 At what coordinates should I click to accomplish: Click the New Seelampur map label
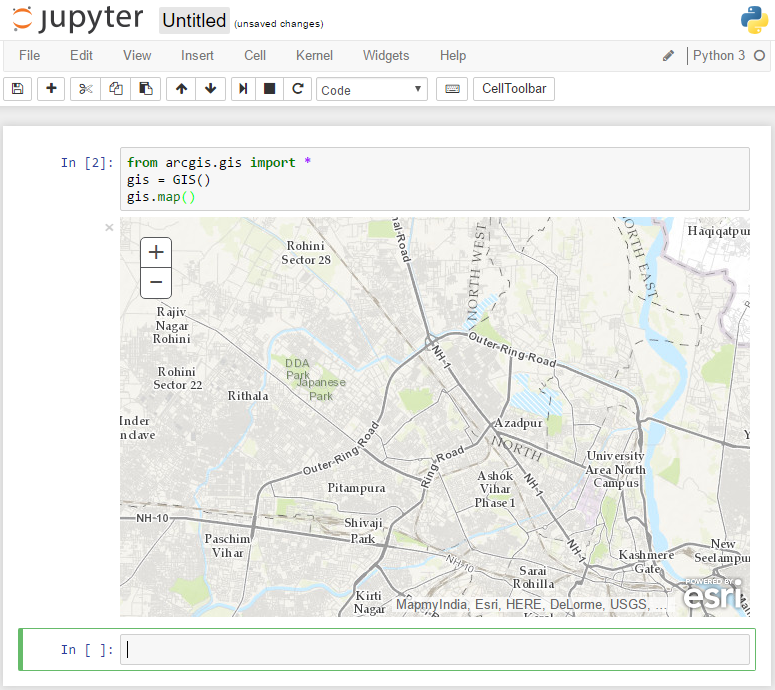722,551
